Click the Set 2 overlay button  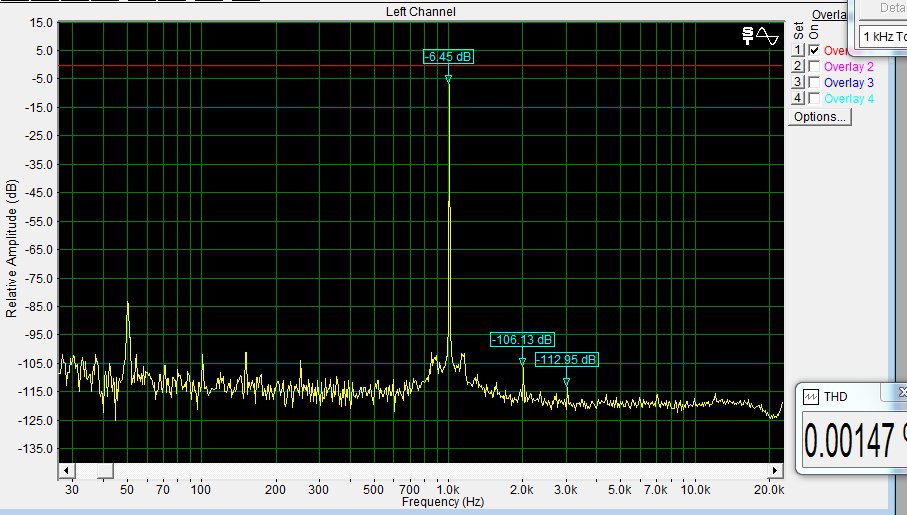pos(798,66)
